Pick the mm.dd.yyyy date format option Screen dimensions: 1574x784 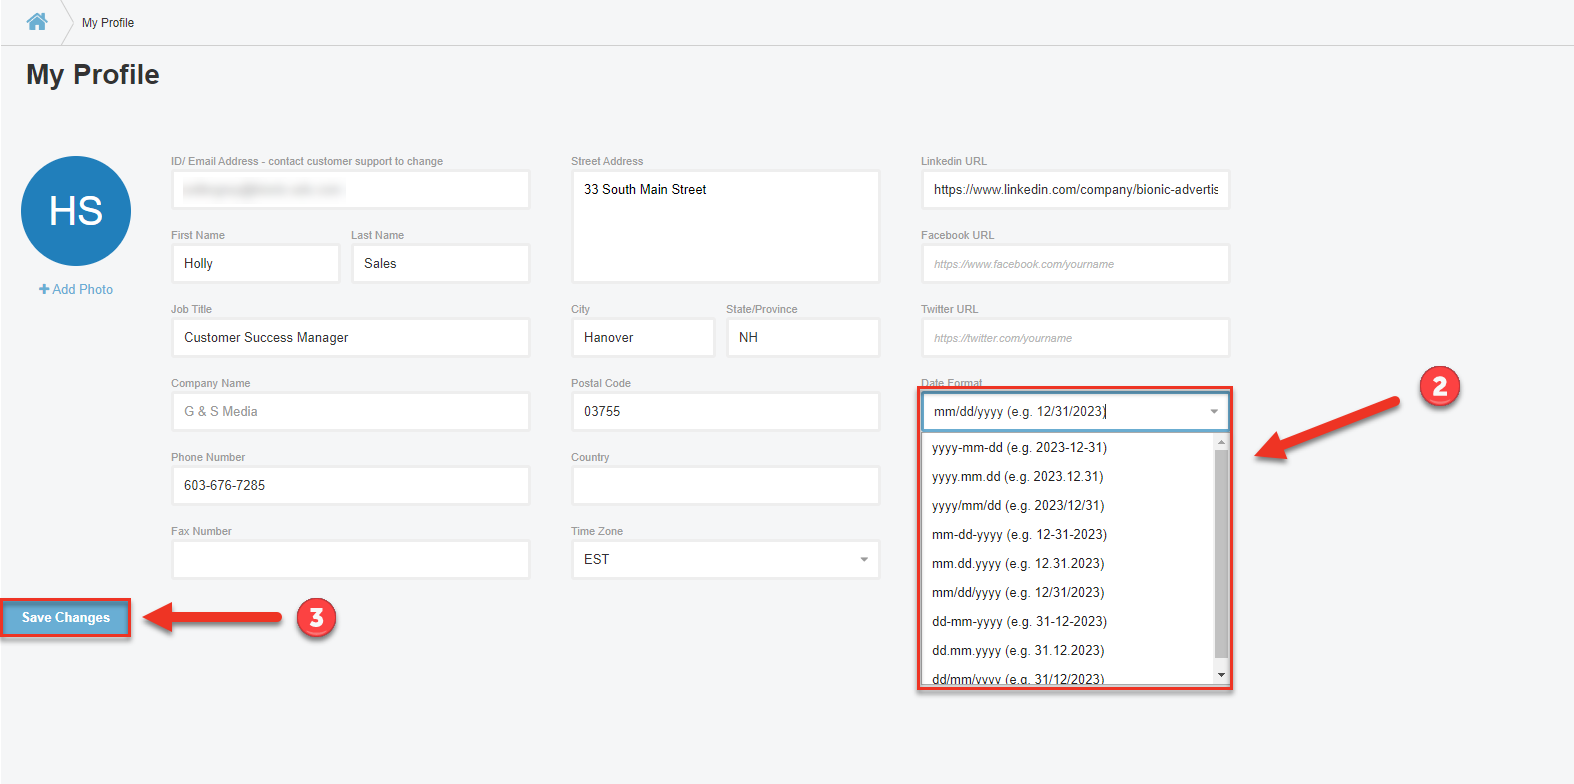point(1018,564)
